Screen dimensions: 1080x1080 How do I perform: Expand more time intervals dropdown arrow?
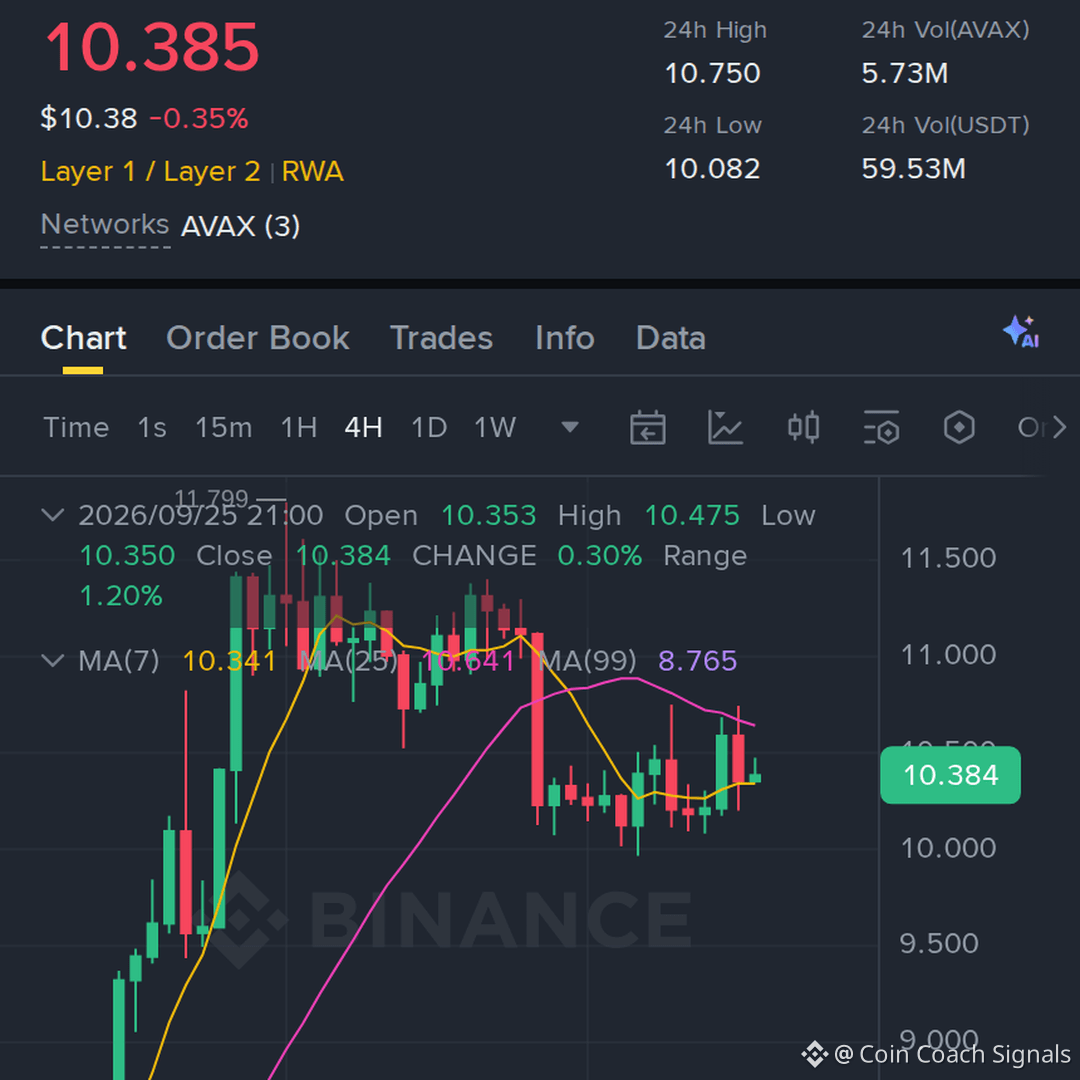click(570, 428)
